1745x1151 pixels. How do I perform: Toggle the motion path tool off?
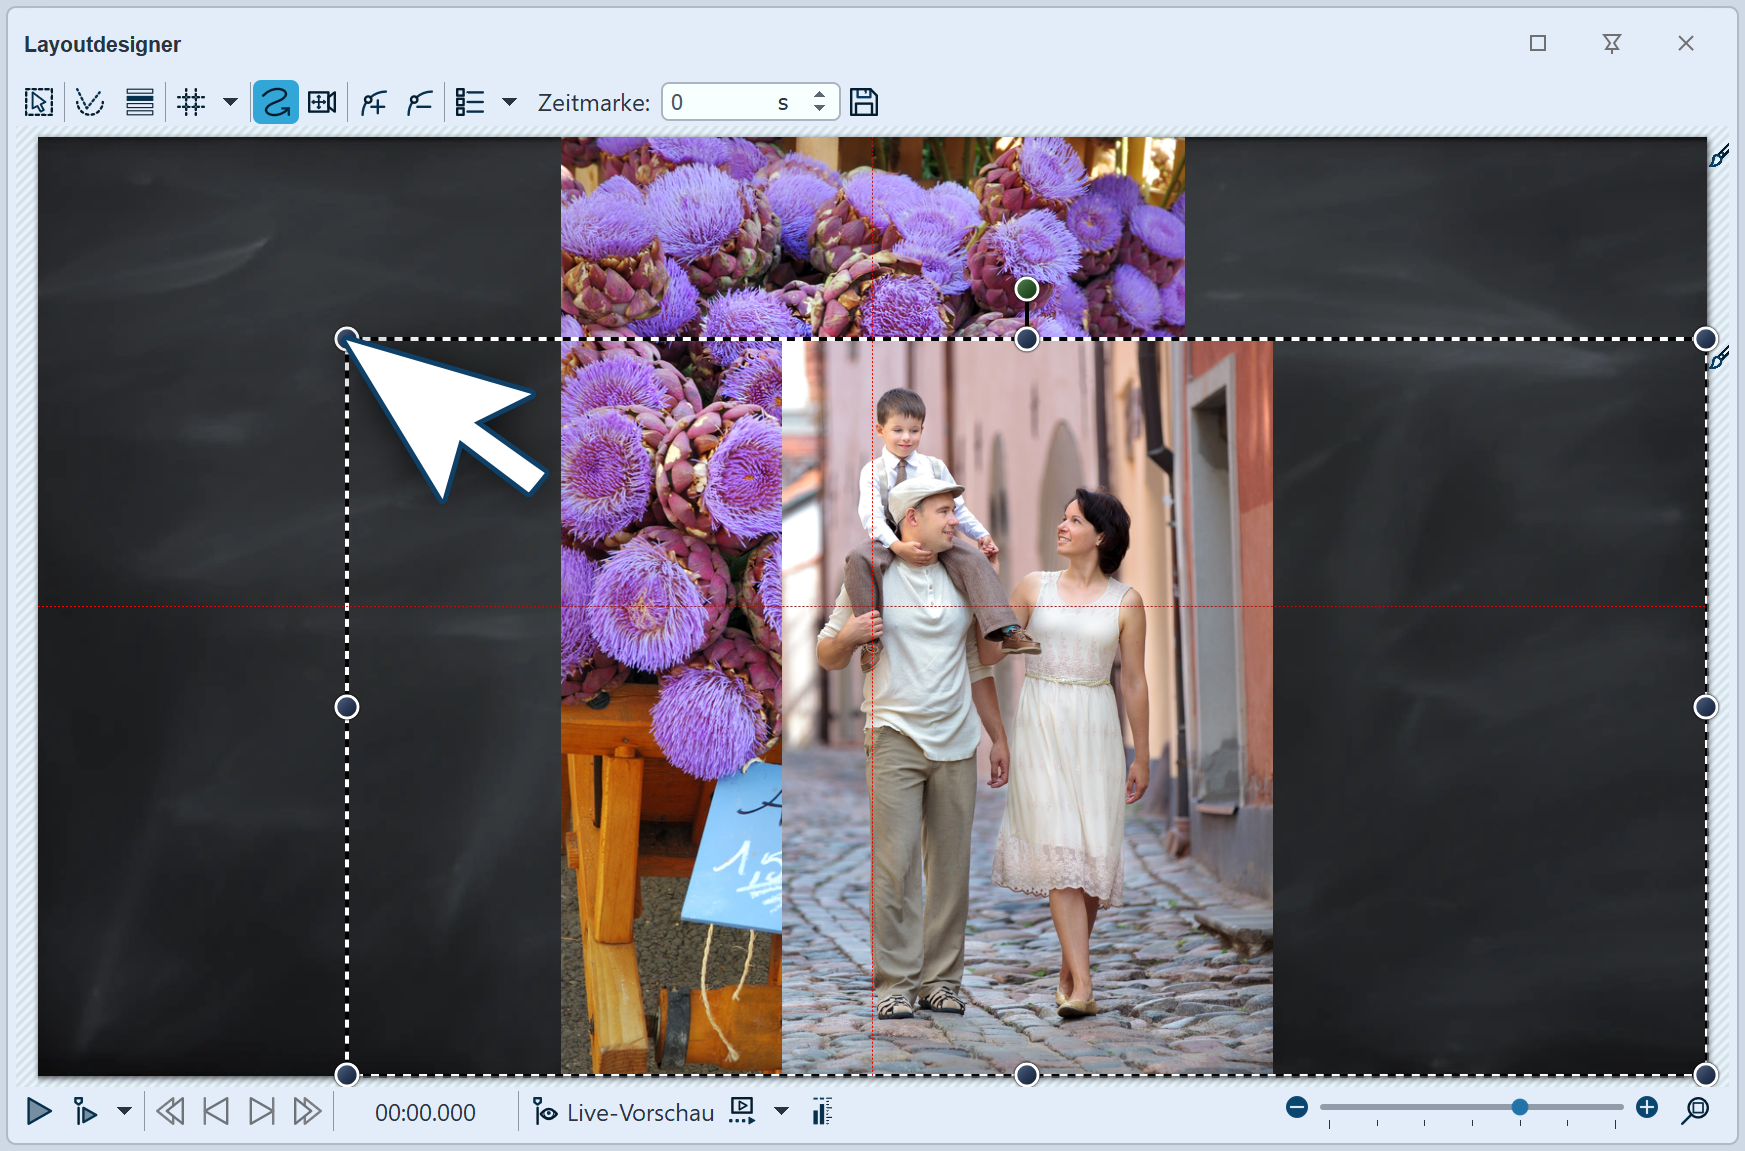(276, 101)
